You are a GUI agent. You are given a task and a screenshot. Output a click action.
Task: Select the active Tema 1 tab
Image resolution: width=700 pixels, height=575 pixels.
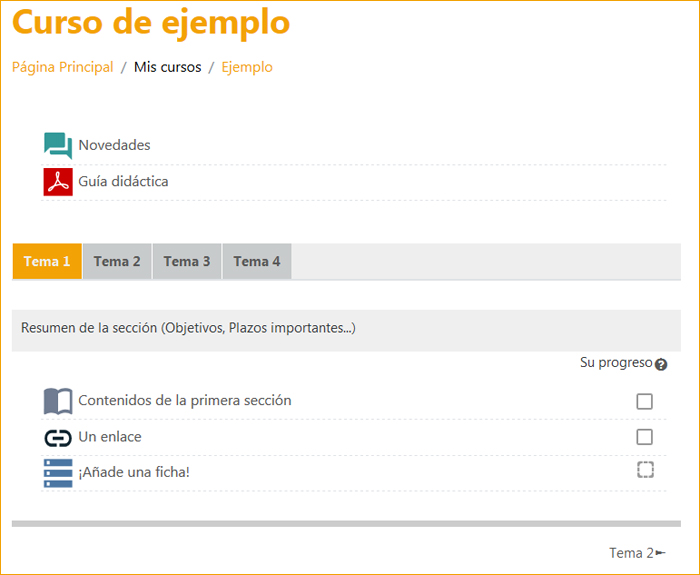point(47,262)
